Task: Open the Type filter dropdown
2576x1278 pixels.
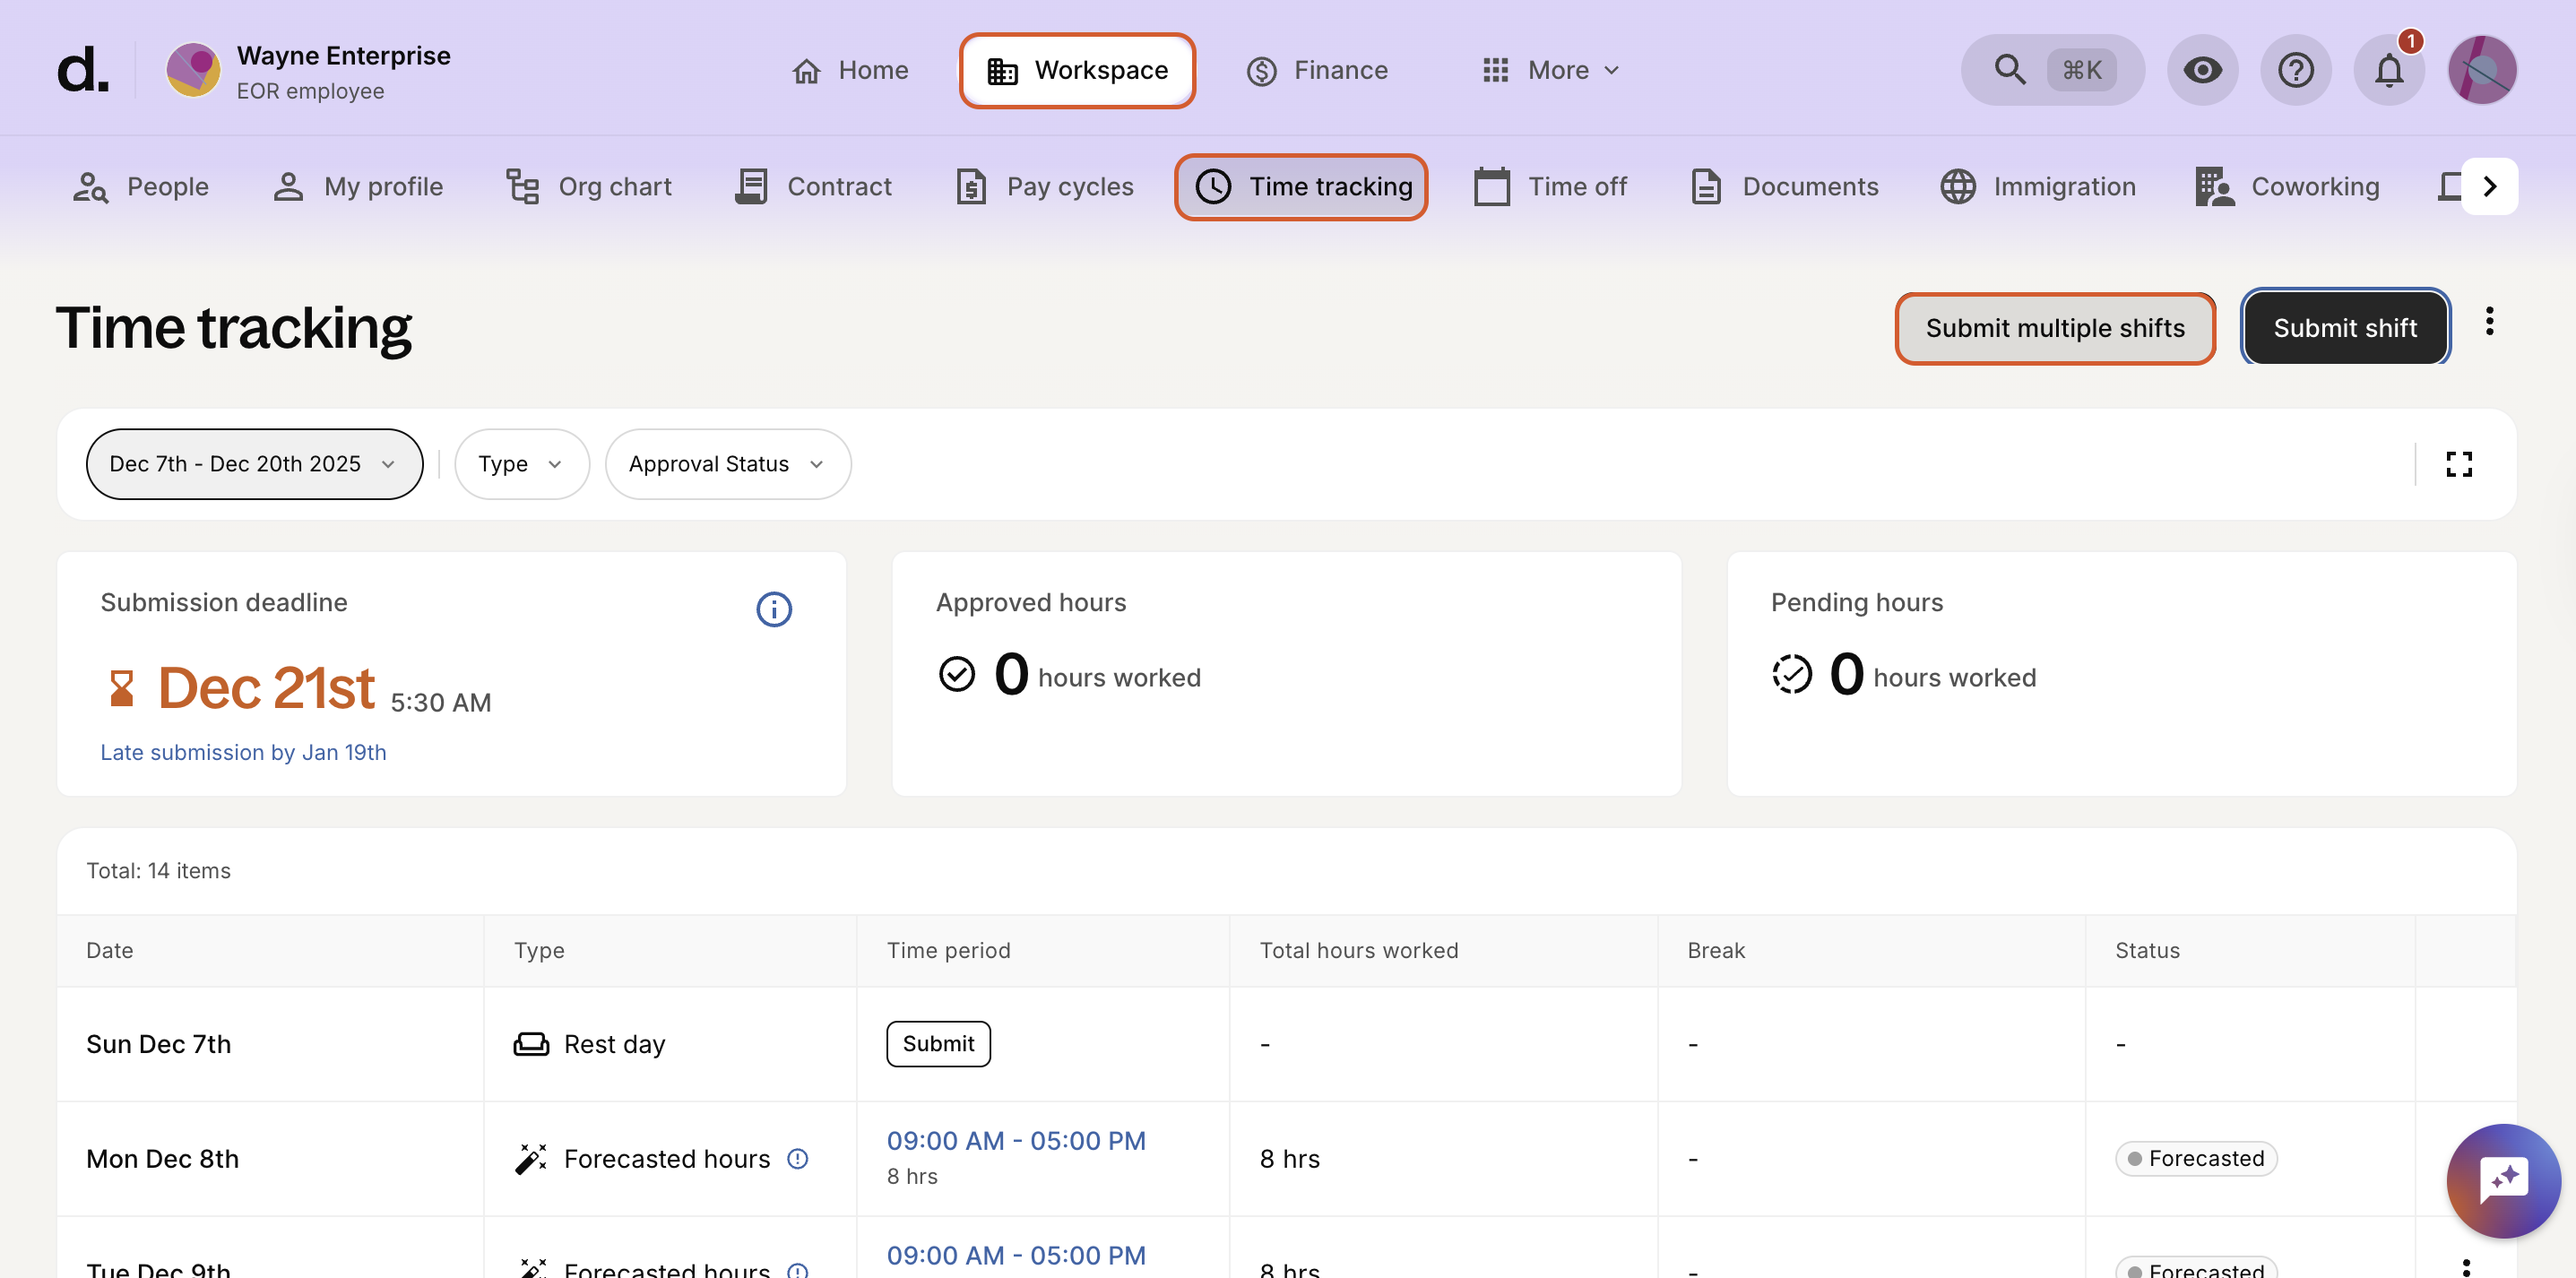Action: coord(521,464)
